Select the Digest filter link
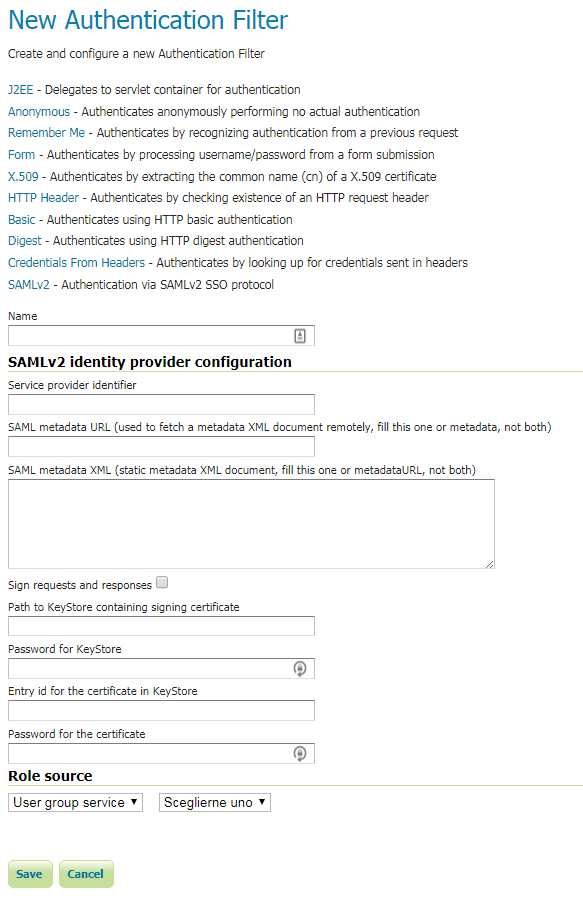 click(x=25, y=241)
